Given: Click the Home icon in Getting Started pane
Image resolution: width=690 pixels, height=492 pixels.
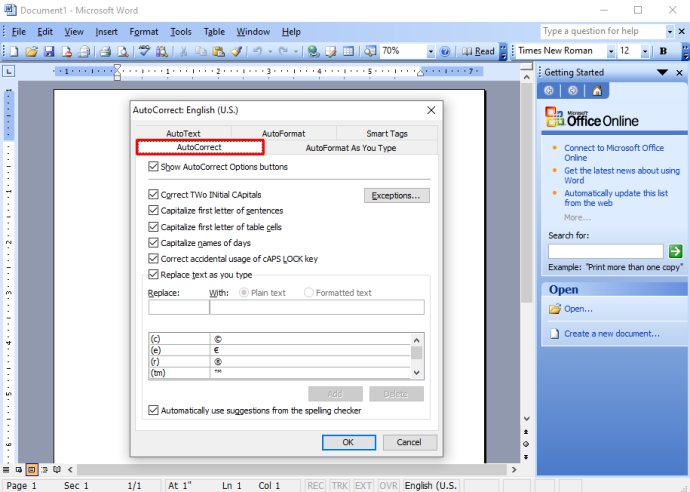Looking at the screenshot, I should tap(597, 91).
